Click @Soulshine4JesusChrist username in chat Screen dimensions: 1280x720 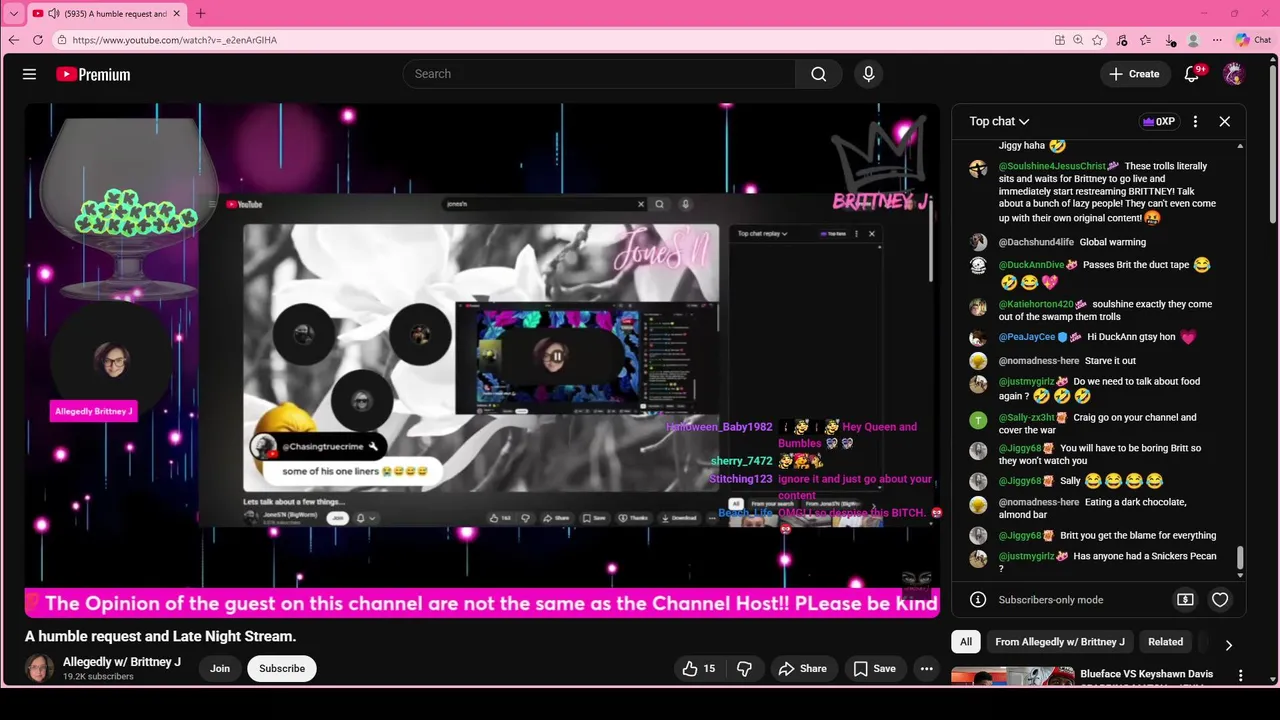pyautogui.click(x=1052, y=166)
